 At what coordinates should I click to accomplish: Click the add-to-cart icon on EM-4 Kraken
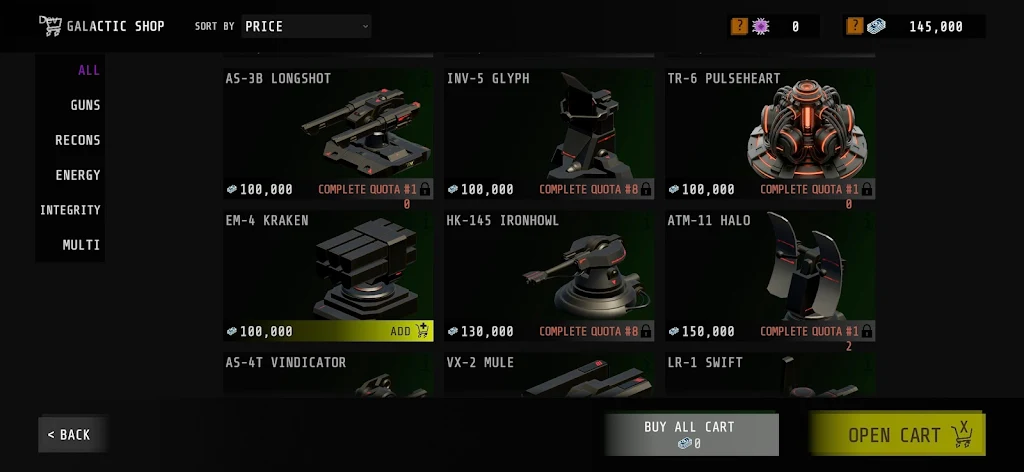(422, 330)
